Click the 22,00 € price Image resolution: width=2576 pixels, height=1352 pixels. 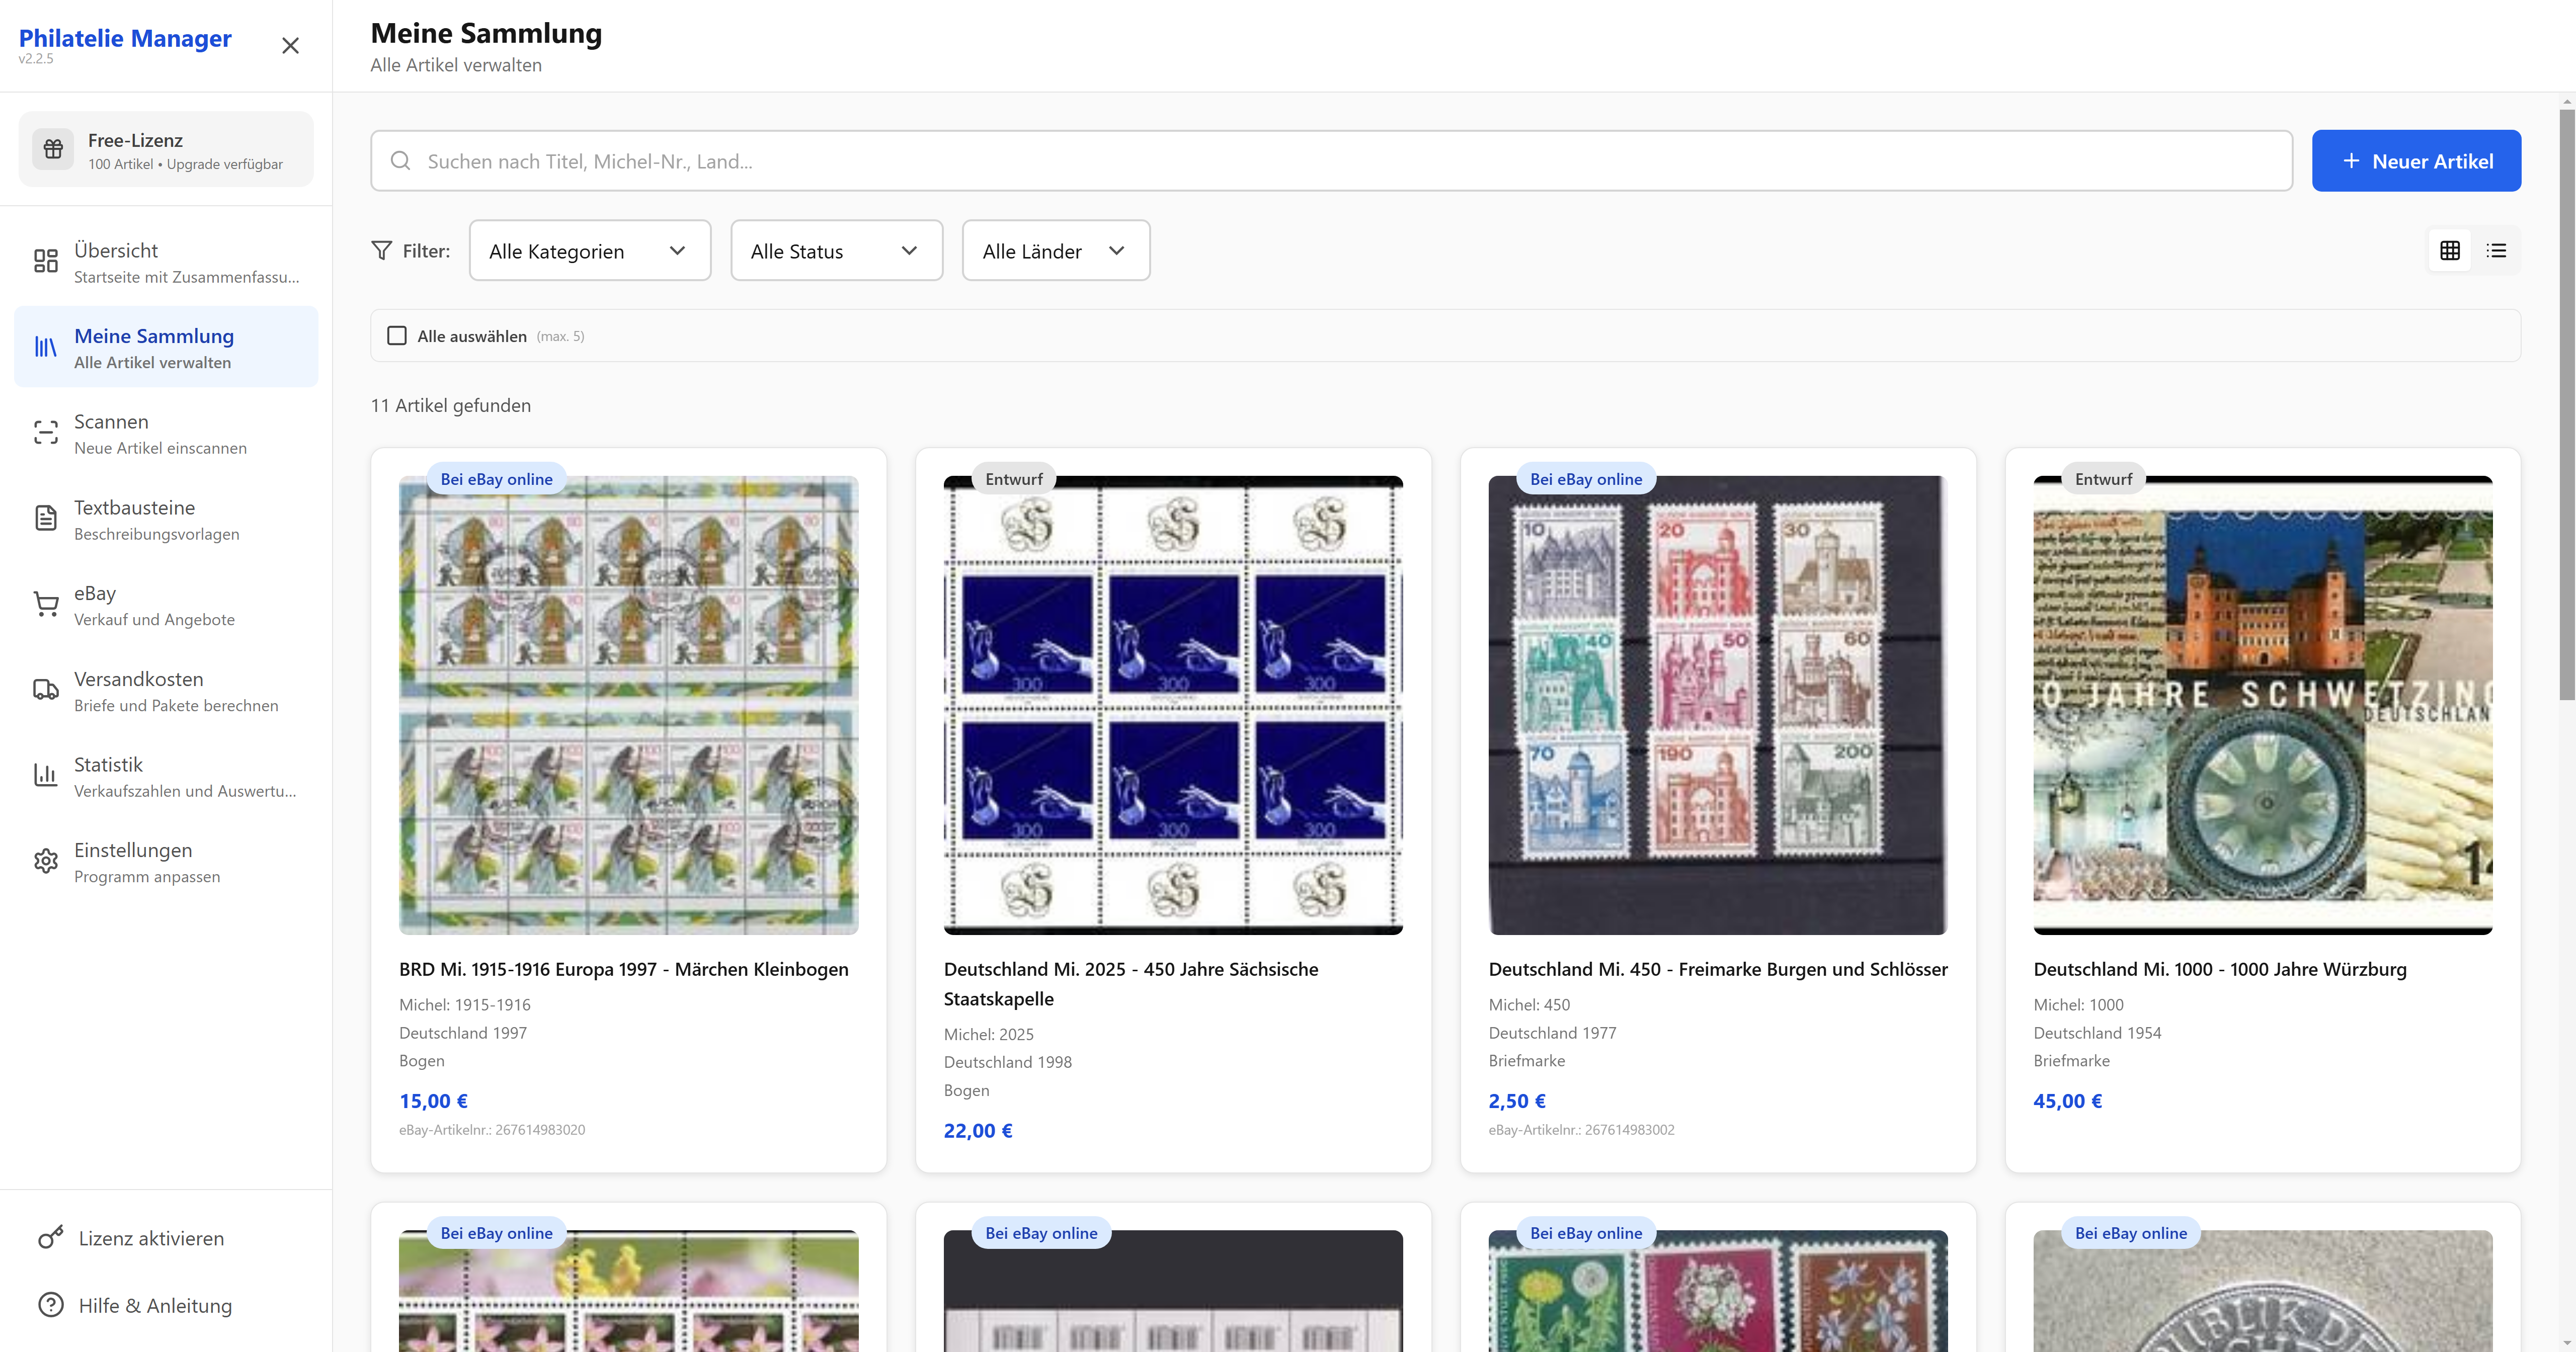978,1131
